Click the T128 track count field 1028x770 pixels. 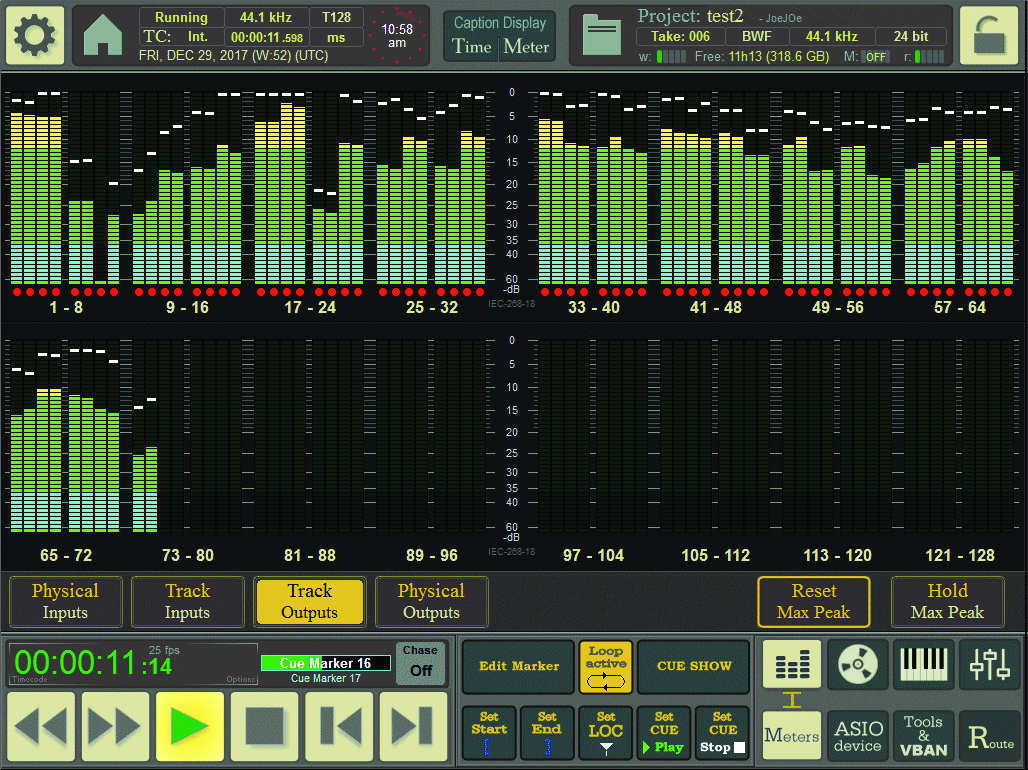[336, 18]
